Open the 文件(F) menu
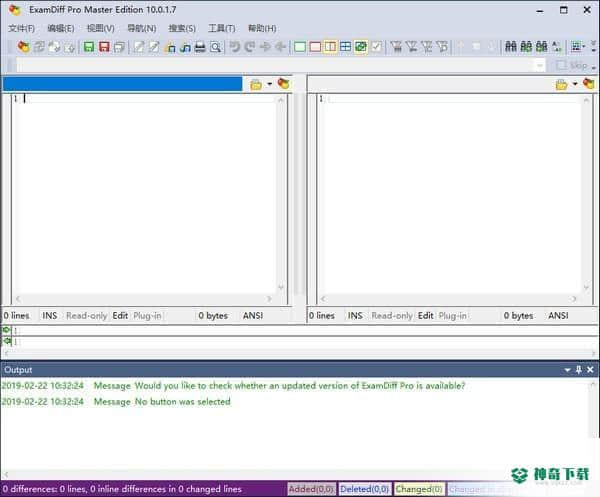The image size is (600, 497). point(21,28)
